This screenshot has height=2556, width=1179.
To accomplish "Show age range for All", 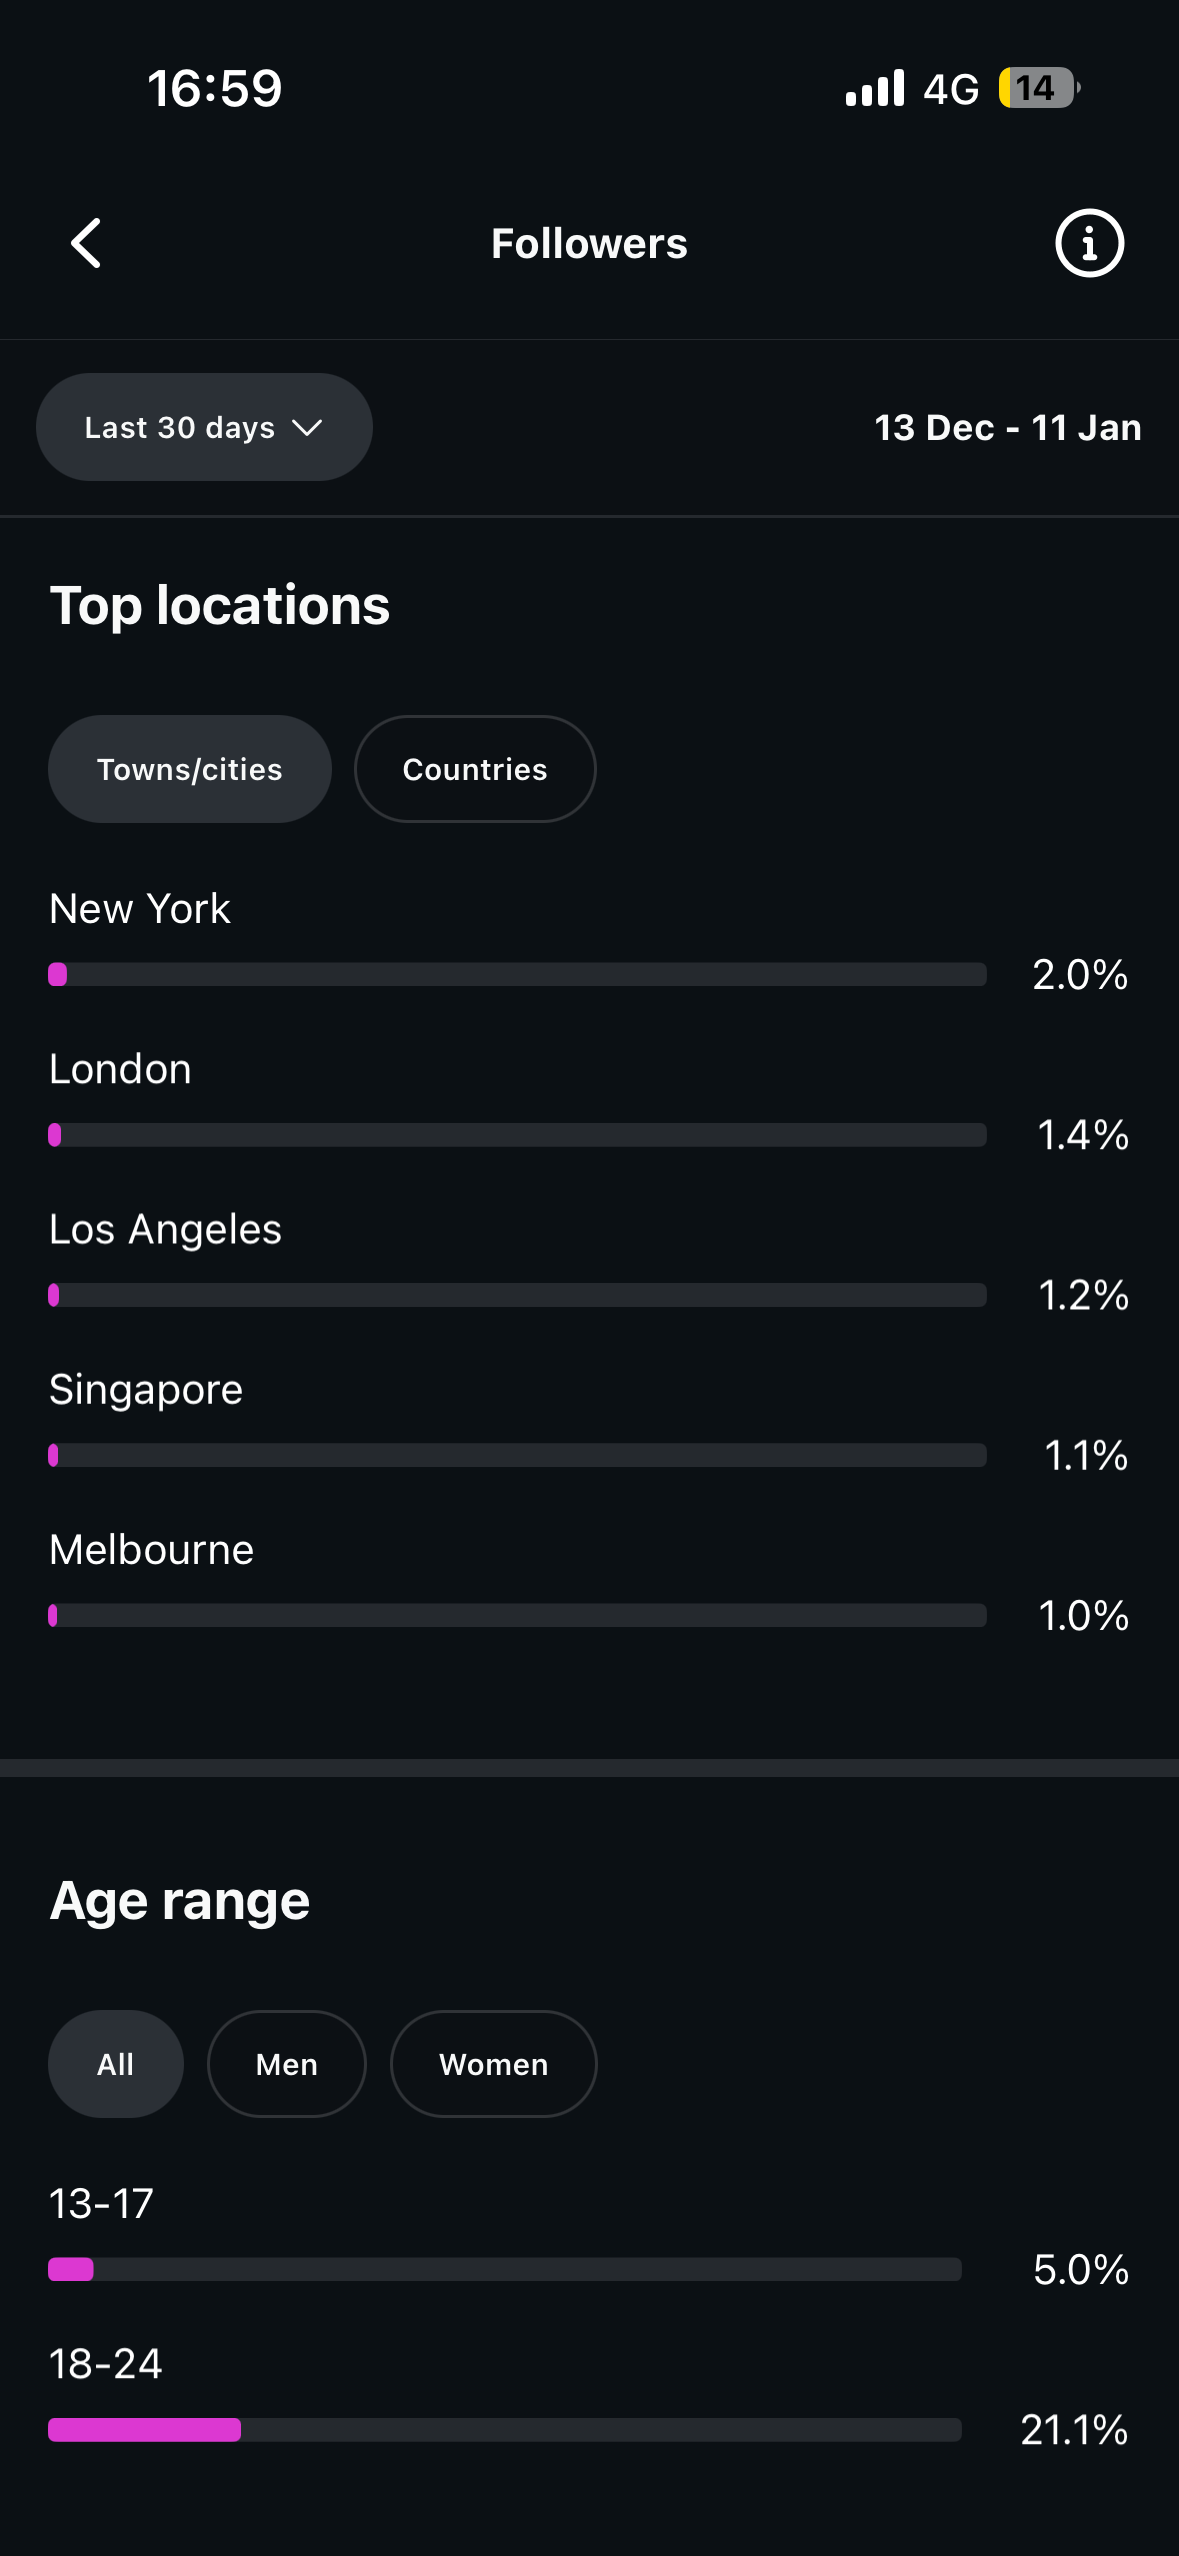I will pyautogui.click(x=116, y=2064).
